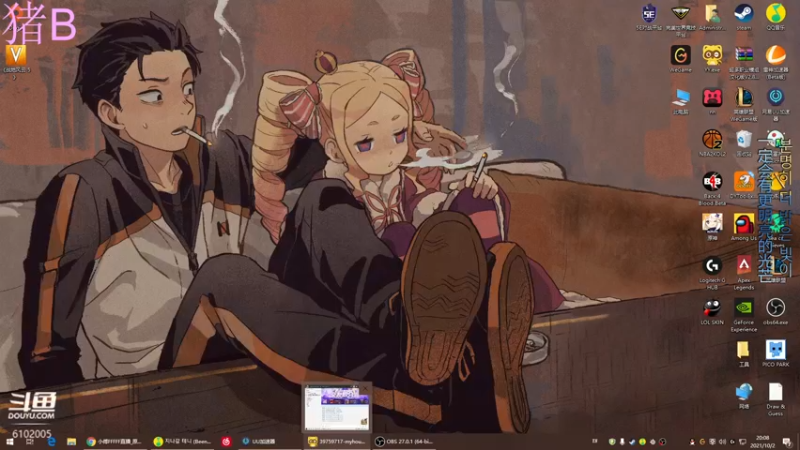
Task: Launch Back 4 Blood Beta
Action: [712, 189]
